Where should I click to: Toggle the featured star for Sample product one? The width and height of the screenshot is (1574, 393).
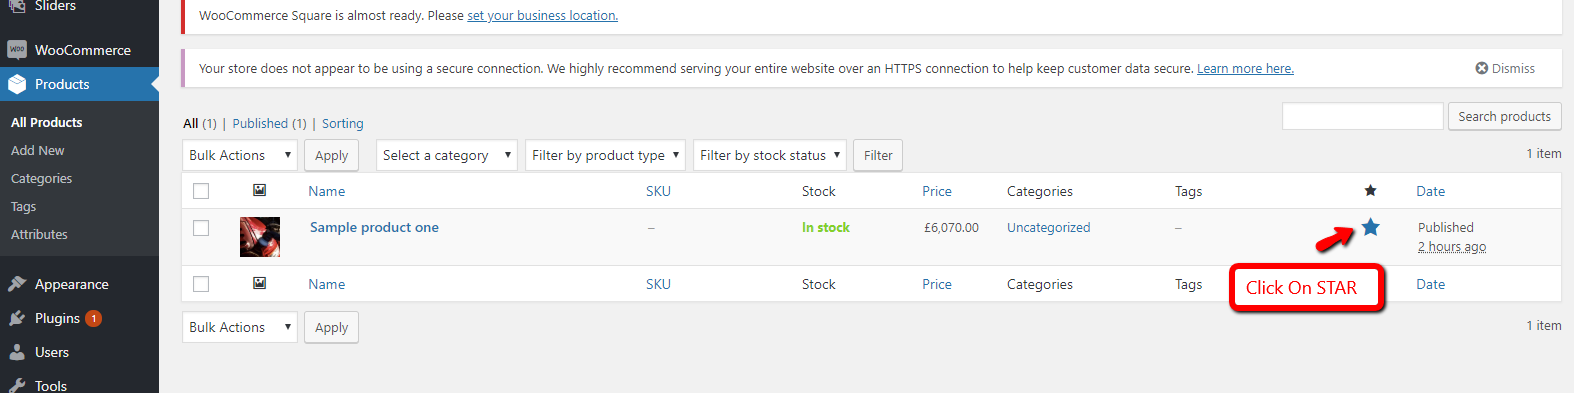pyautogui.click(x=1370, y=227)
